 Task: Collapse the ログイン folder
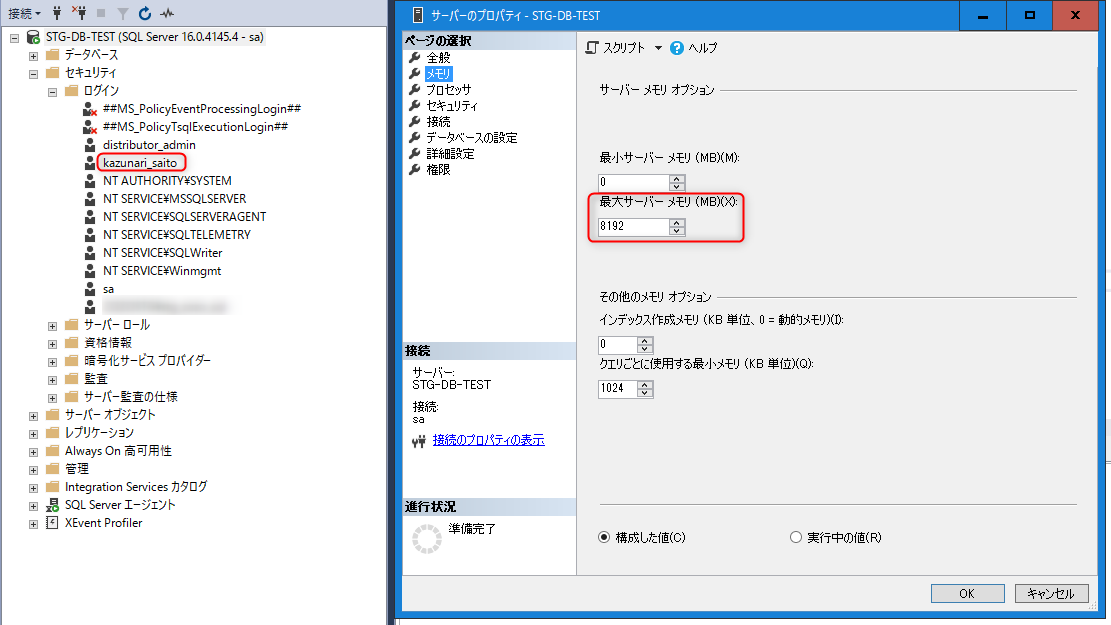coord(52,92)
